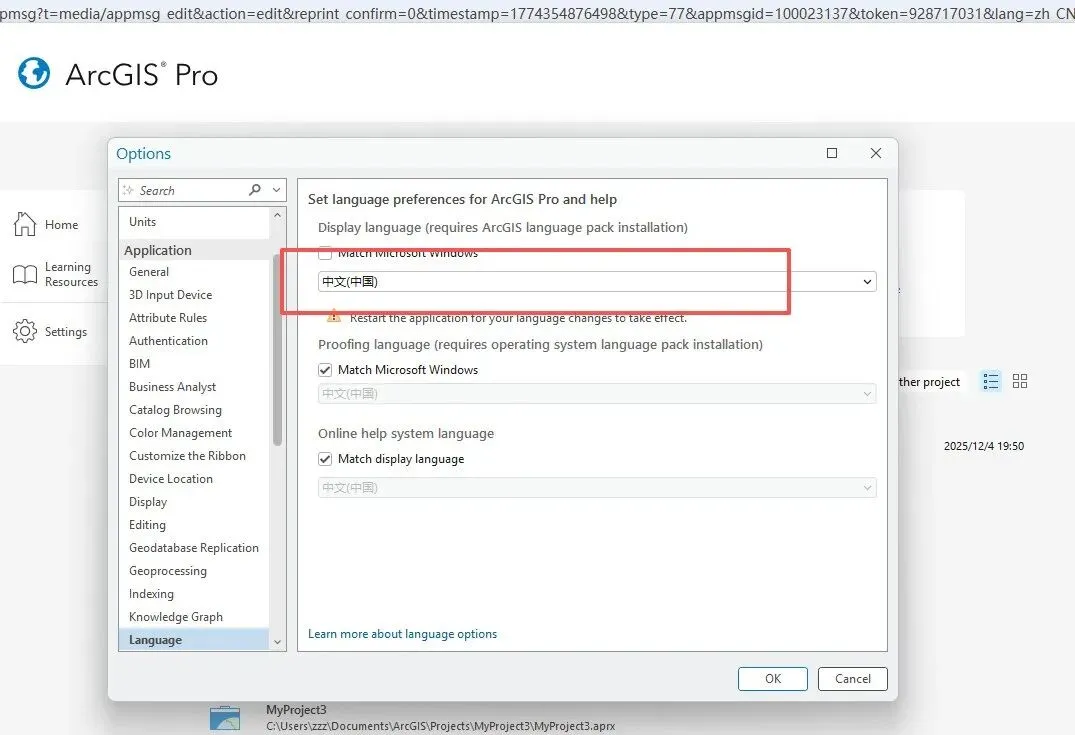The width and height of the screenshot is (1075, 735).
Task: Open the Settings gear icon
Action: pyautogui.click(x=25, y=331)
